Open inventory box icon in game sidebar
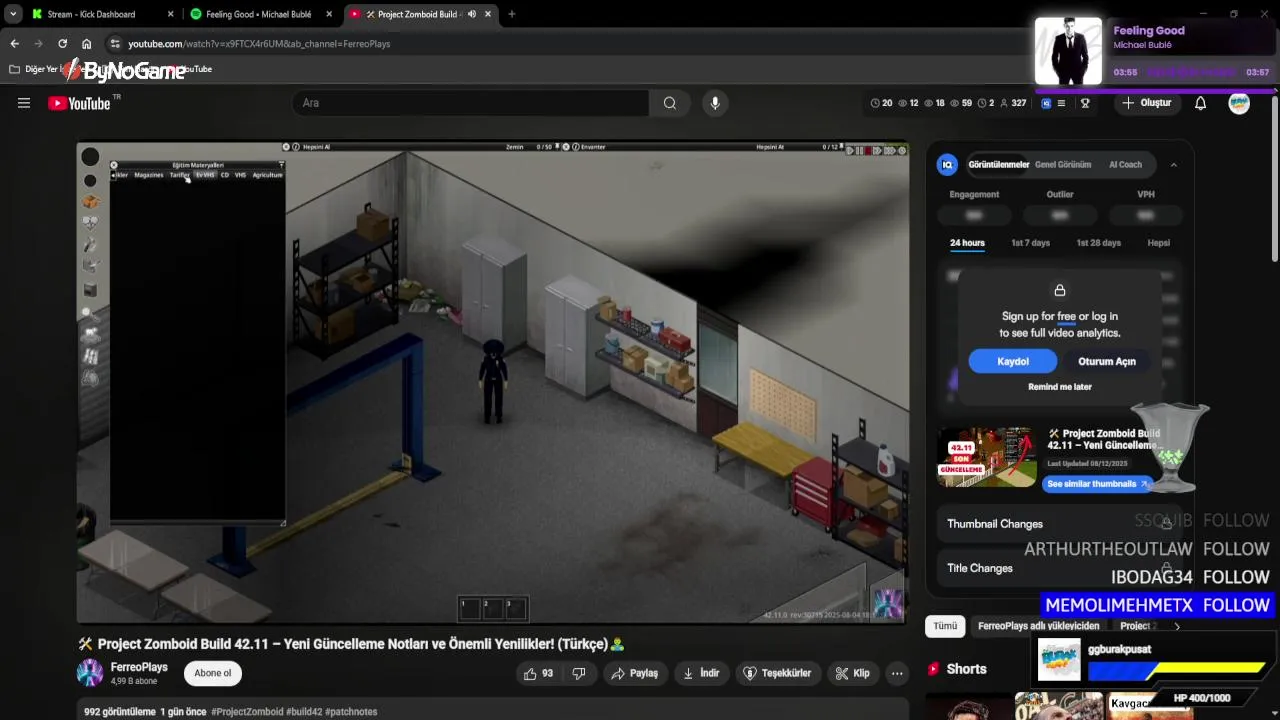 90,201
